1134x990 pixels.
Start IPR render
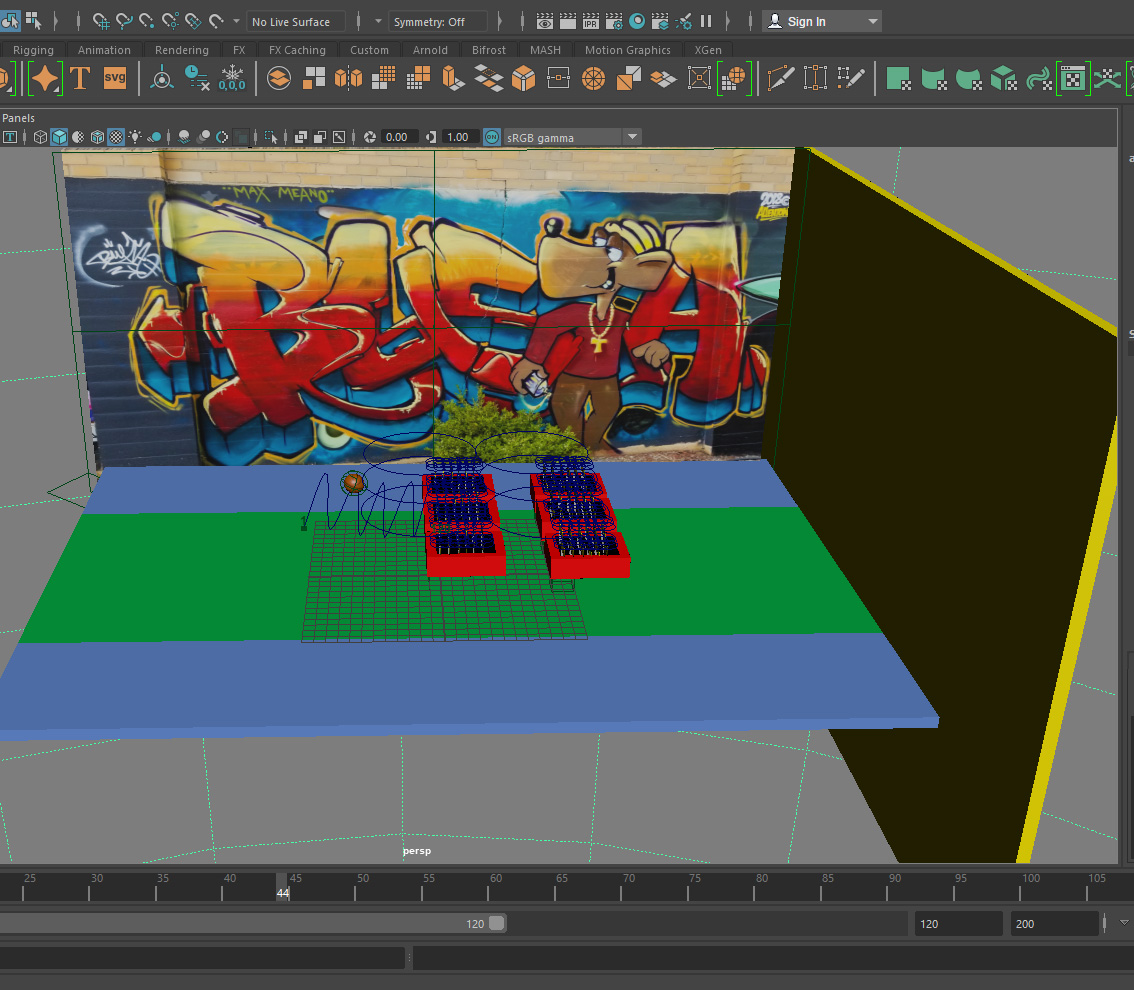591,22
